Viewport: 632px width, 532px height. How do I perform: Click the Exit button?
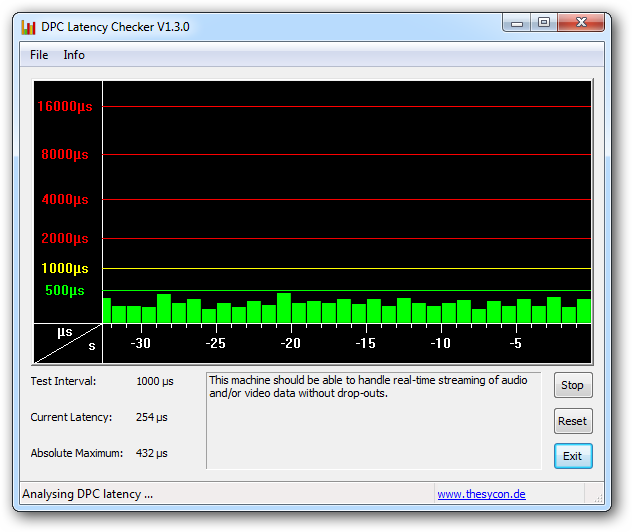pyautogui.click(x=573, y=456)
